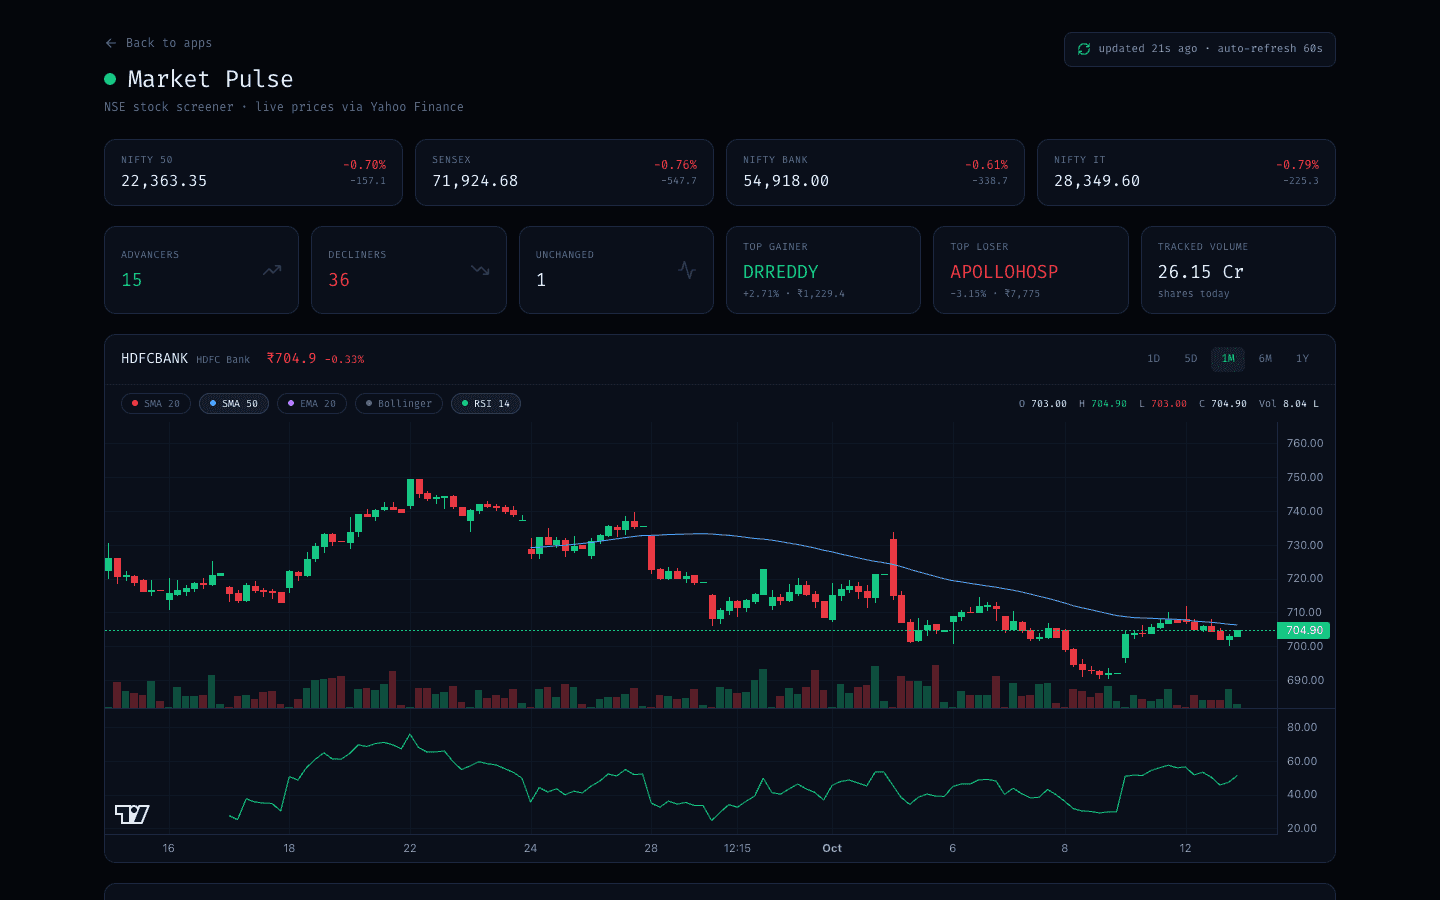Toggle the SMA 50 indicator
1440x900 pixels.
[x=234, y=404]
